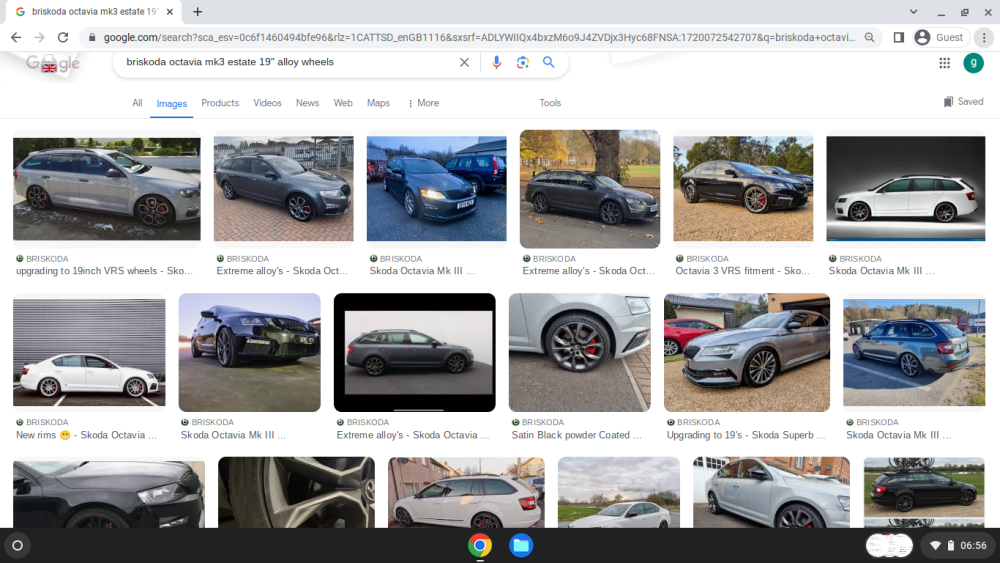The width and height of the screenshot is (1000, 563).
Task: Click the browser address bar URL
Action: (478, 38)
